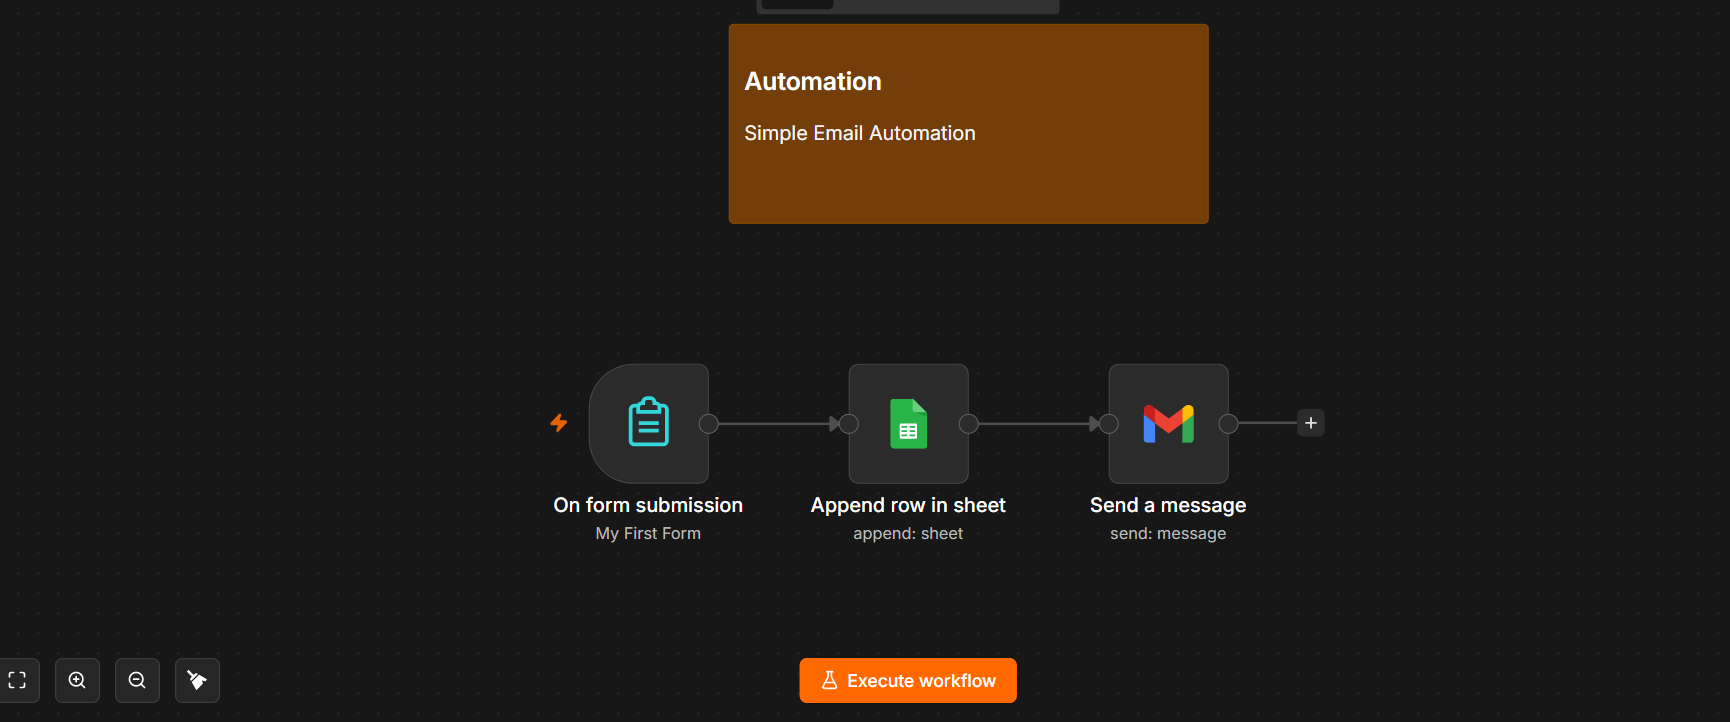Run the Execute workflow button
Viewport: 1730px width, 722px height.
coord(908,680)
